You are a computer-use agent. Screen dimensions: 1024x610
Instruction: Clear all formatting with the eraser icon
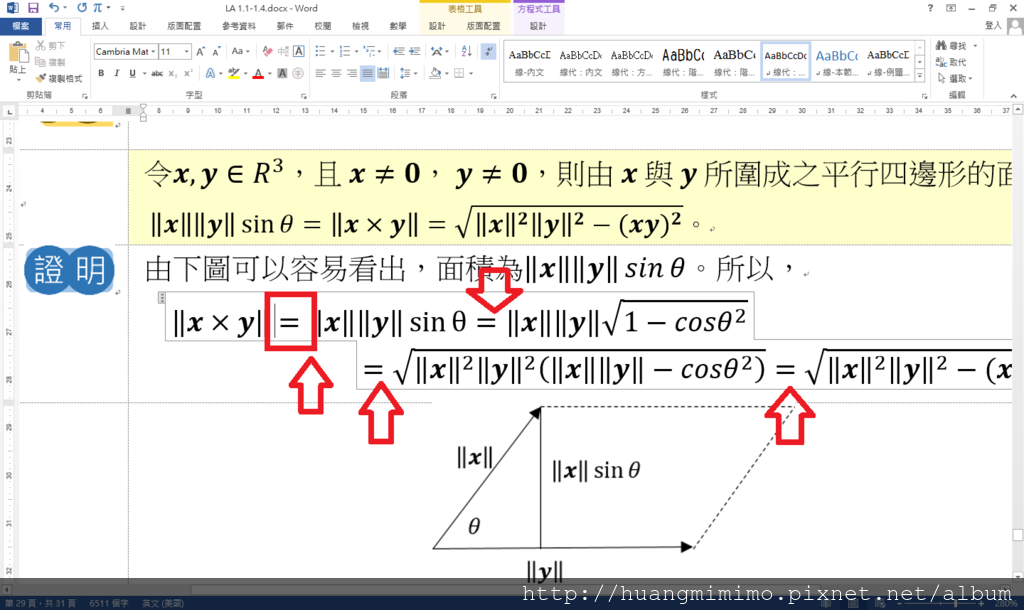[x=267, y=52]
